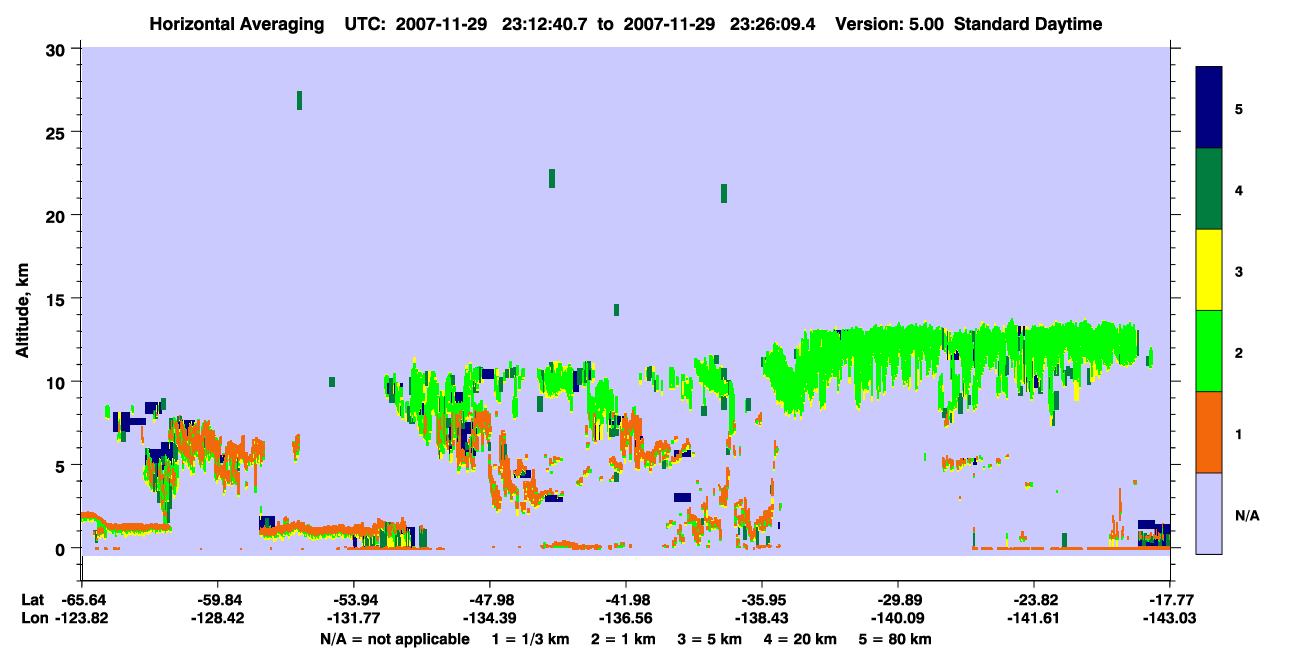Click the 'Lat' axis row label
Viewport: 1300px width, 667px height.
(32, 600)
